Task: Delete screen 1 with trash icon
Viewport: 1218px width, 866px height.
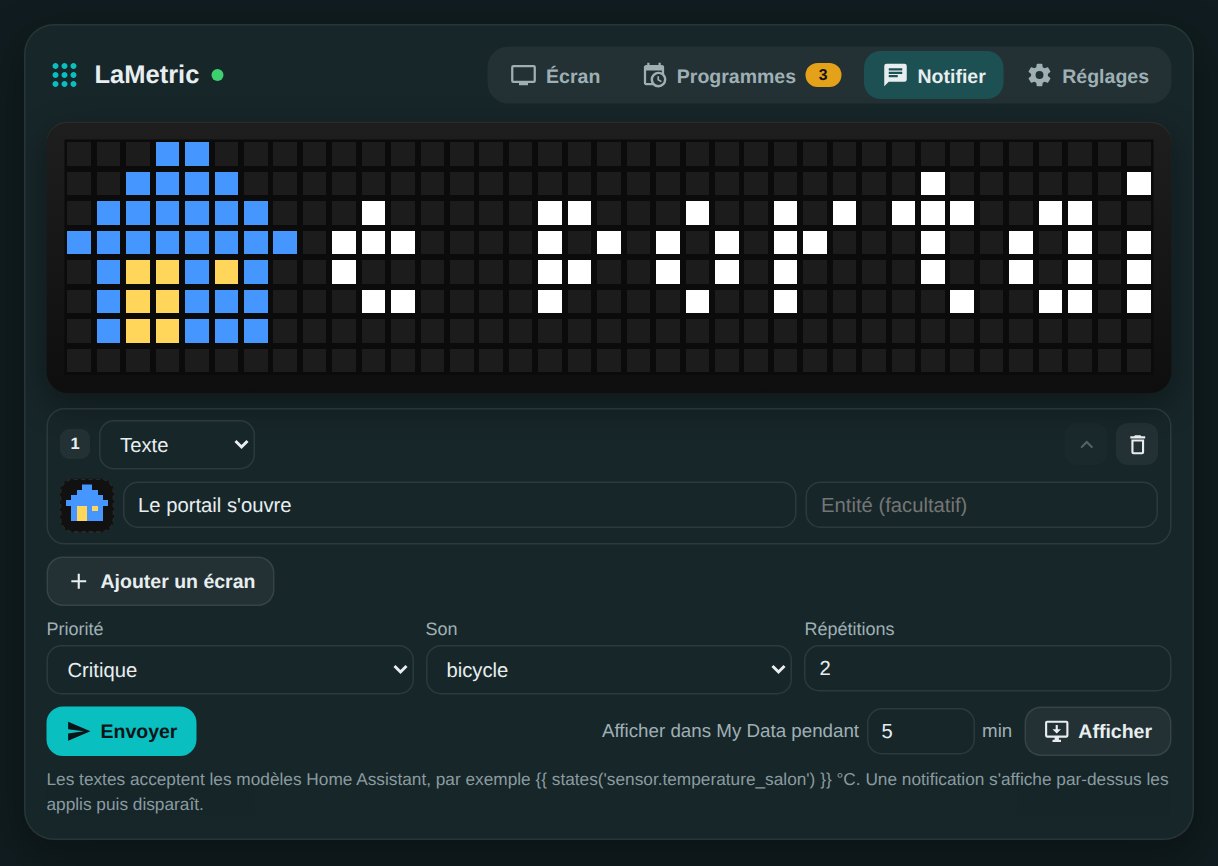Action: point(1137,445)
